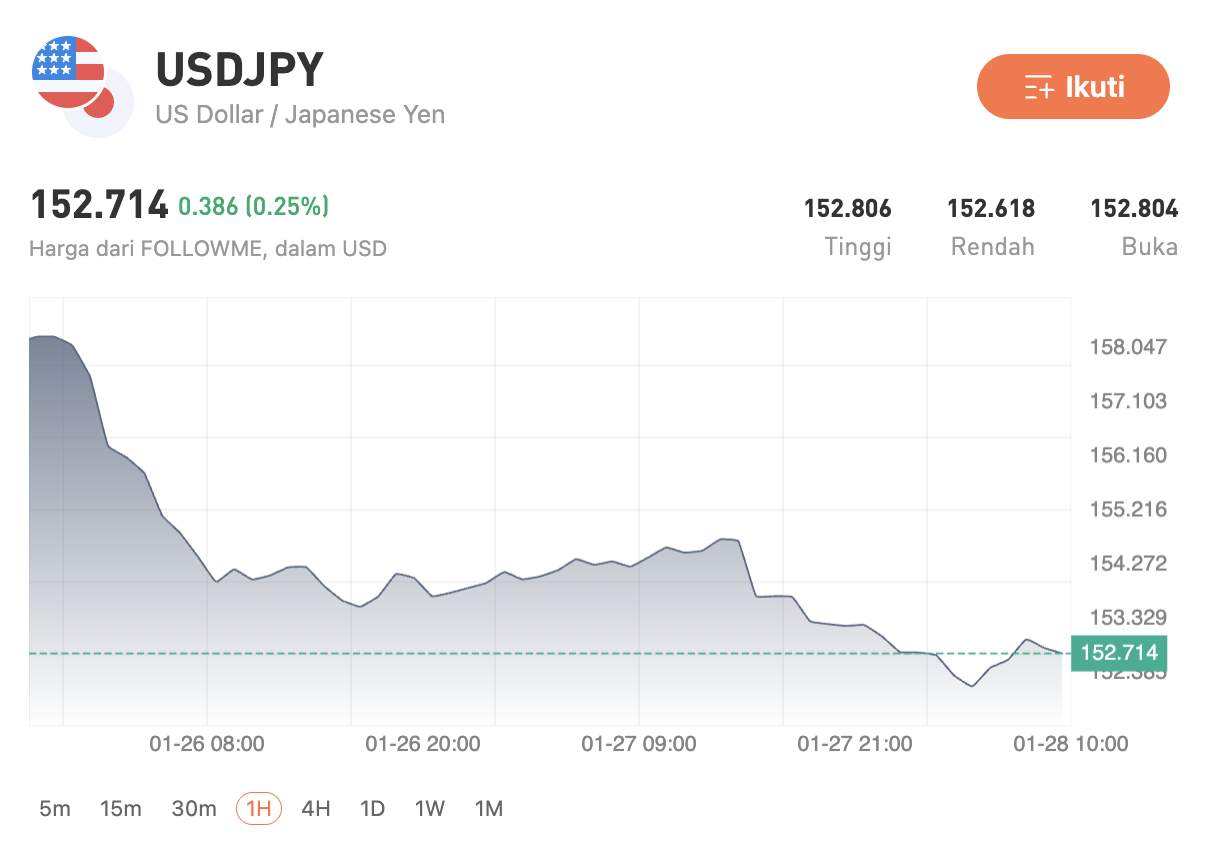Open the 4H chart view
Screen dimensions: 1206x844
(x=315, y=809)
